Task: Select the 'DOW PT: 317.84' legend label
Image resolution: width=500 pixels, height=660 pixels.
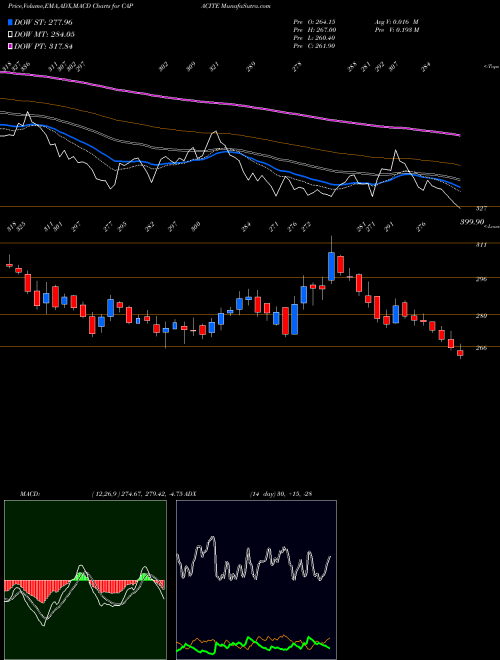Action: (x=43, y=46)
